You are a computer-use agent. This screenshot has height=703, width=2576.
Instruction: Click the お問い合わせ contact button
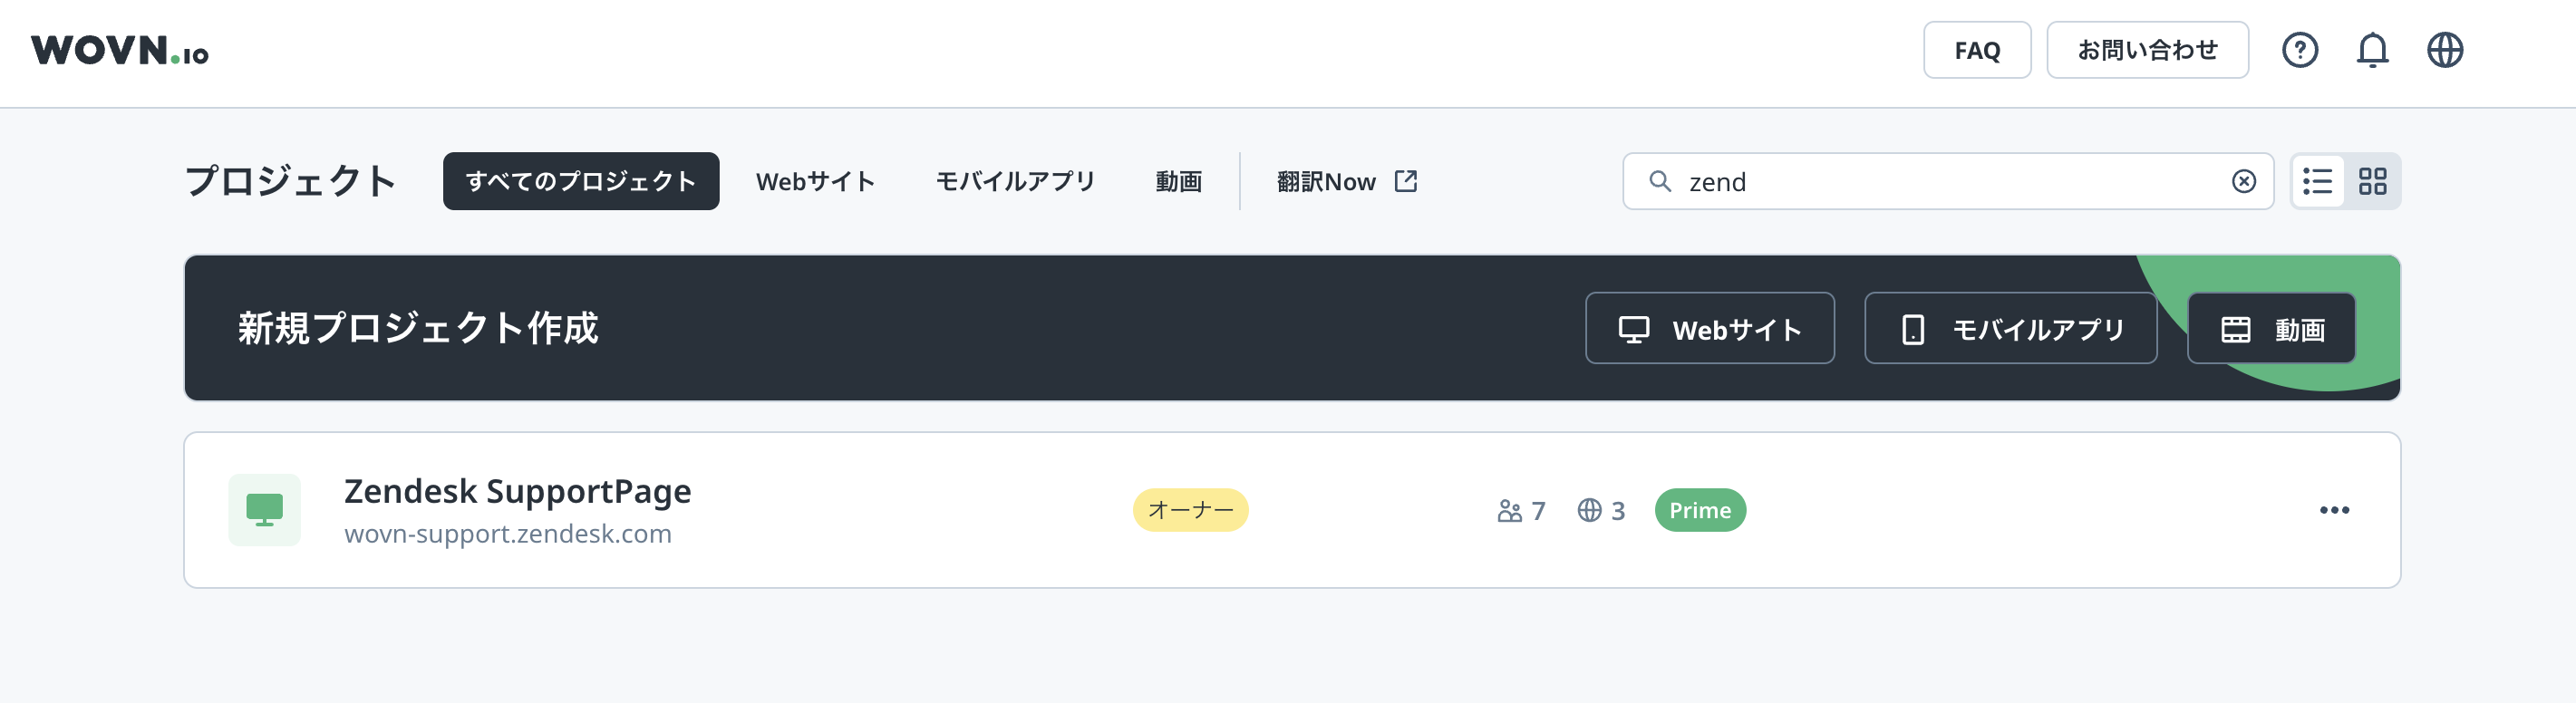click(x=2147, y=50)
